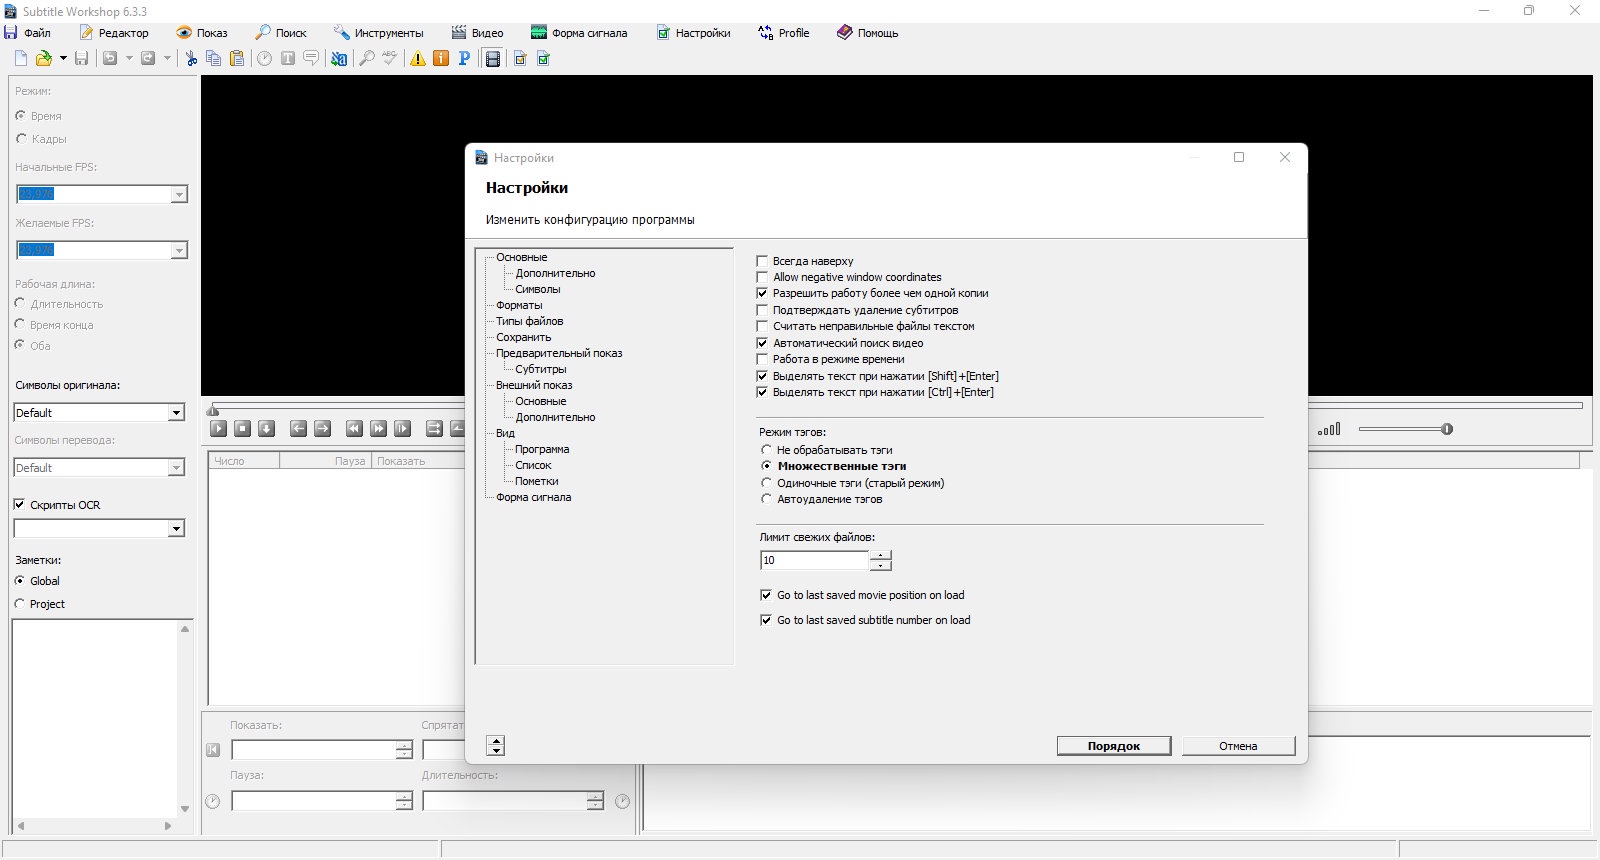Viewport: 1600px width, 860px height.
Task: Expand the Начальные FPS combo box
Action: click(x=179, y=194)
